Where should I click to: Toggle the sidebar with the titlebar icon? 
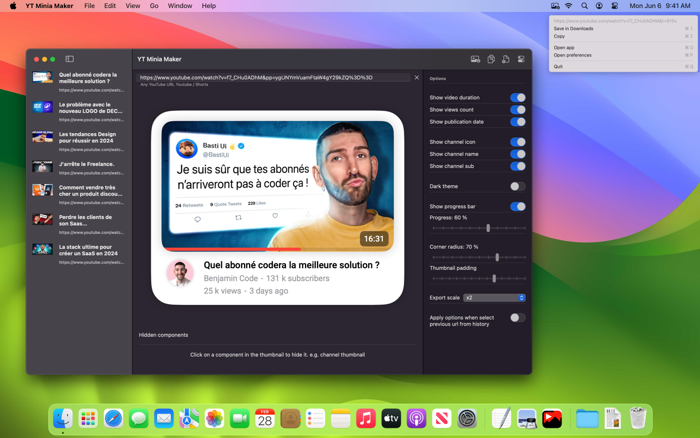69,59
